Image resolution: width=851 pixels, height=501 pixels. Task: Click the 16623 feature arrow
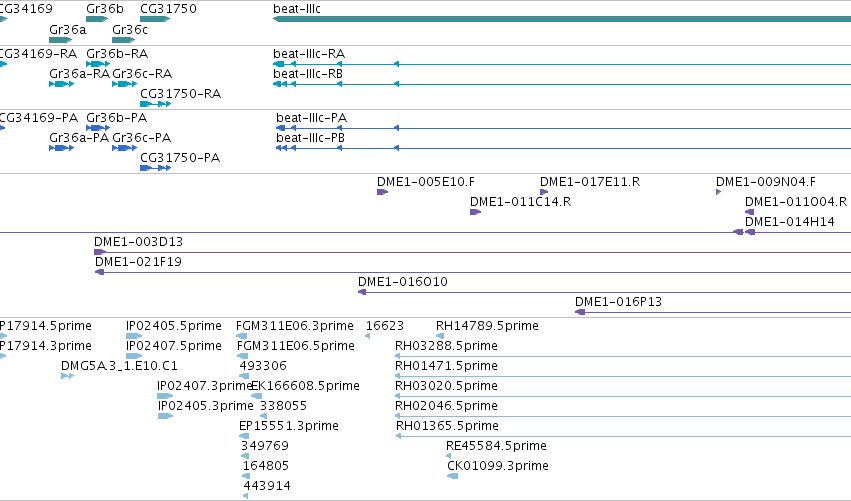pos(368,337)
